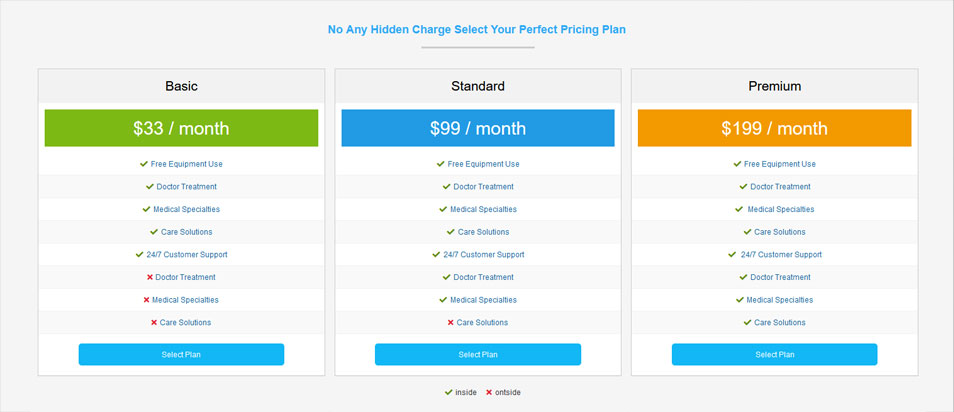Click the green checkmark beside Basic Free Equipment Use
954x412 pixels.
click(144, 164)
